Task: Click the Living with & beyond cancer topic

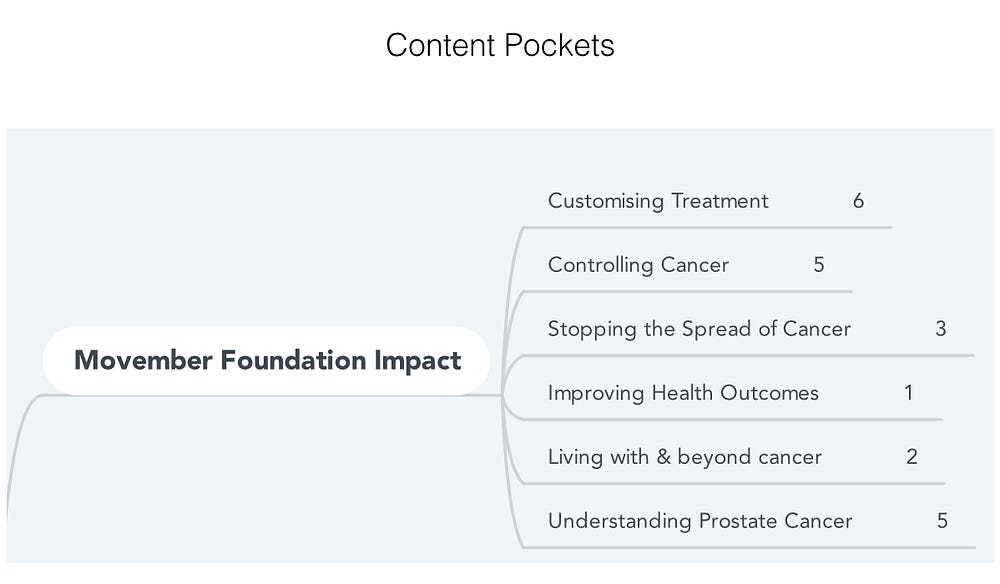Action: (x=684, y=457)
